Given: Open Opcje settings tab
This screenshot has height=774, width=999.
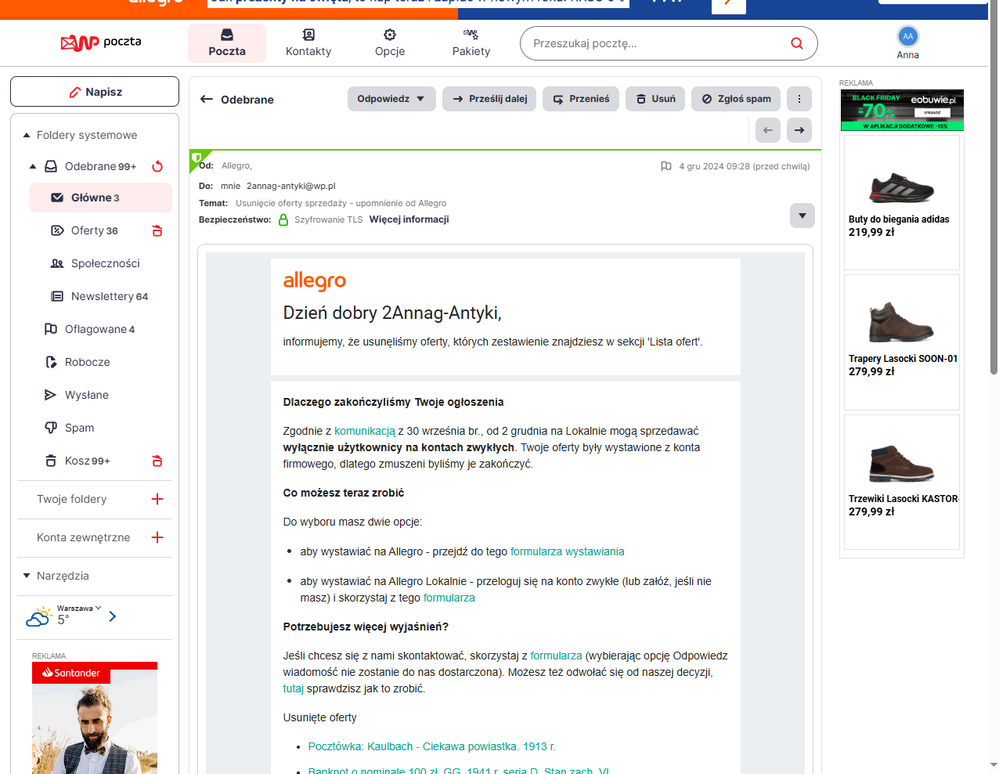Looking at the screenshot, I should 390,43.
